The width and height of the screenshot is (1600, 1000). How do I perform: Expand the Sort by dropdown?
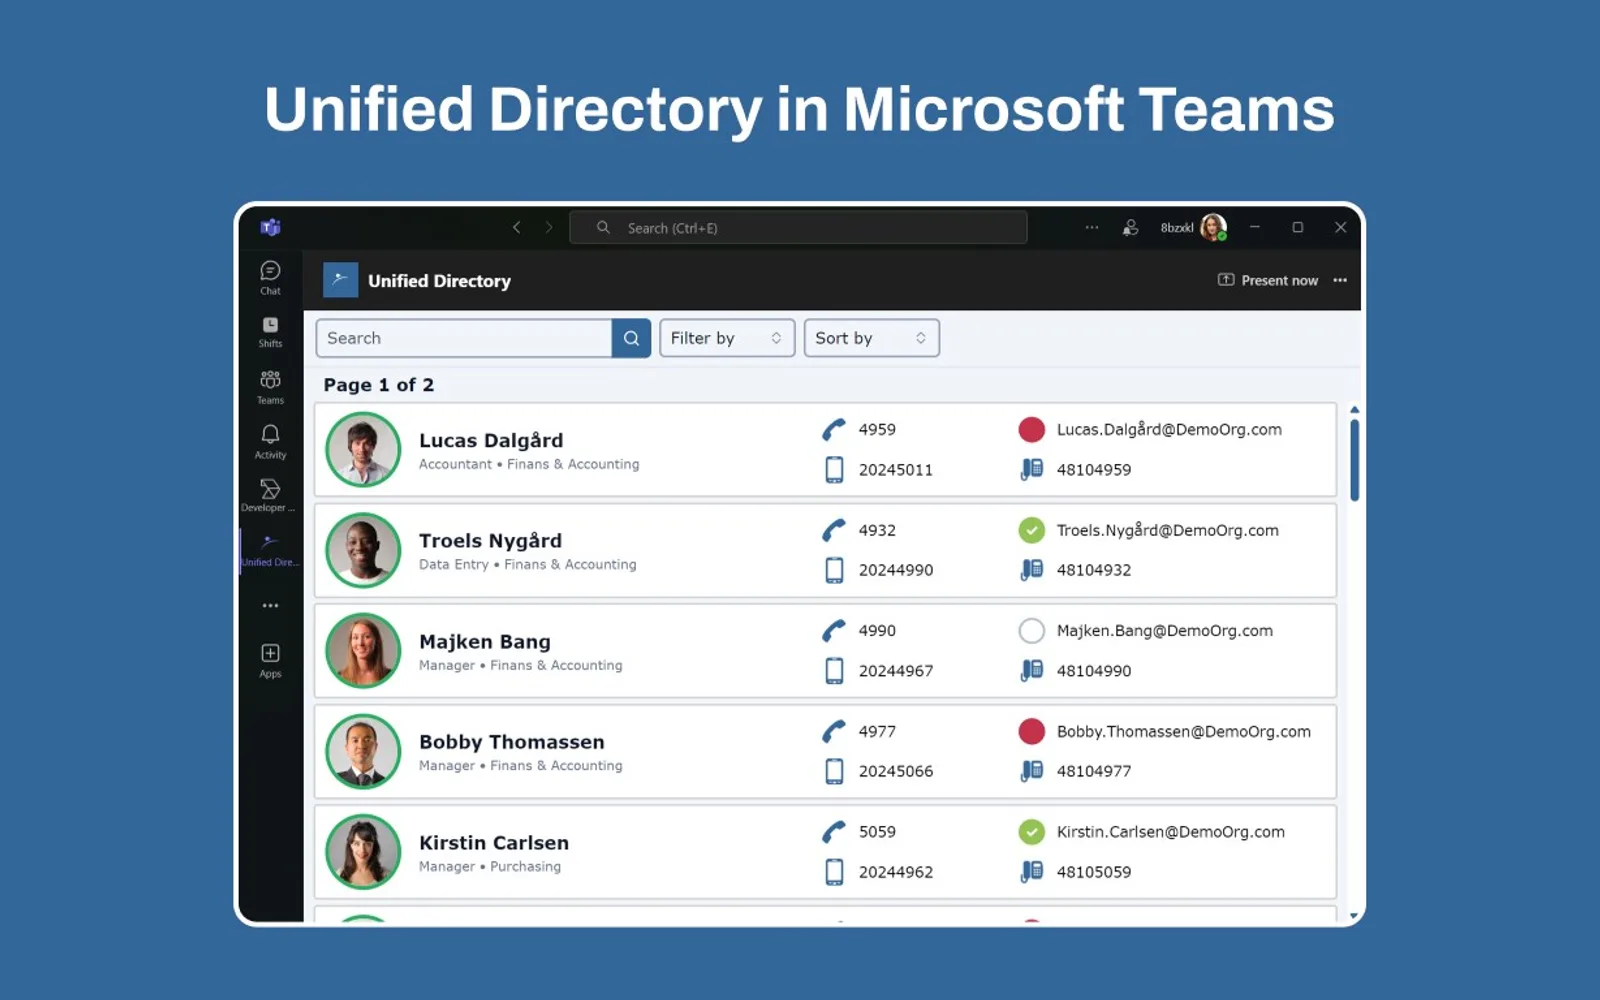(x=871, y=338)
